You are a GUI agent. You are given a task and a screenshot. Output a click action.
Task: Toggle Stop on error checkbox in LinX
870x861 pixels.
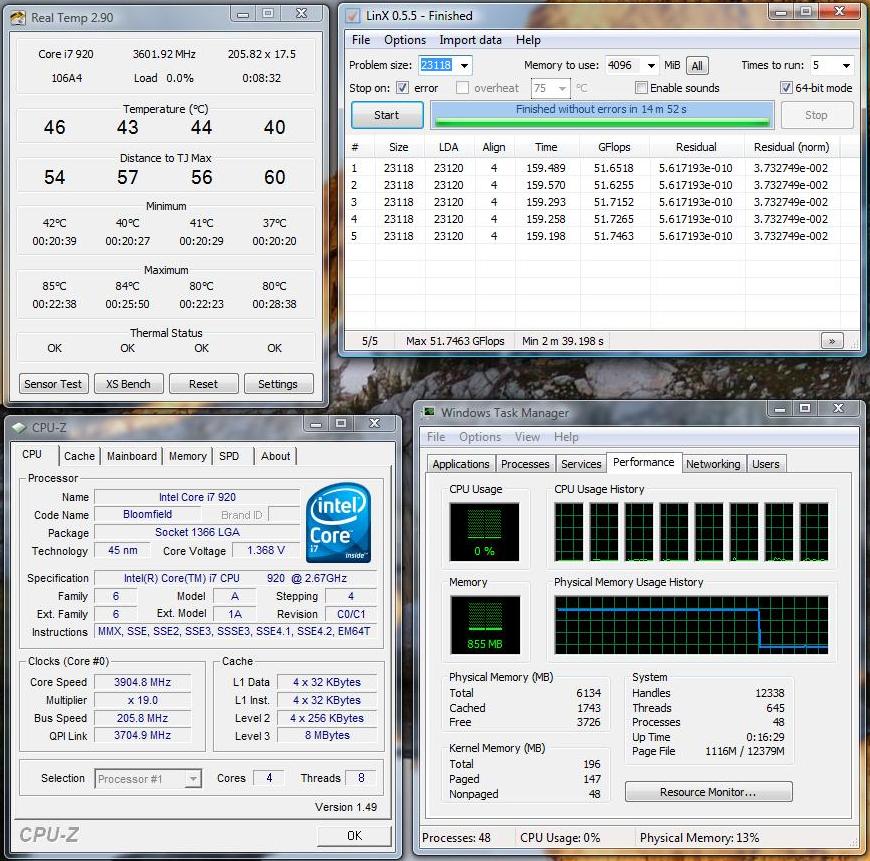(402, 88)
